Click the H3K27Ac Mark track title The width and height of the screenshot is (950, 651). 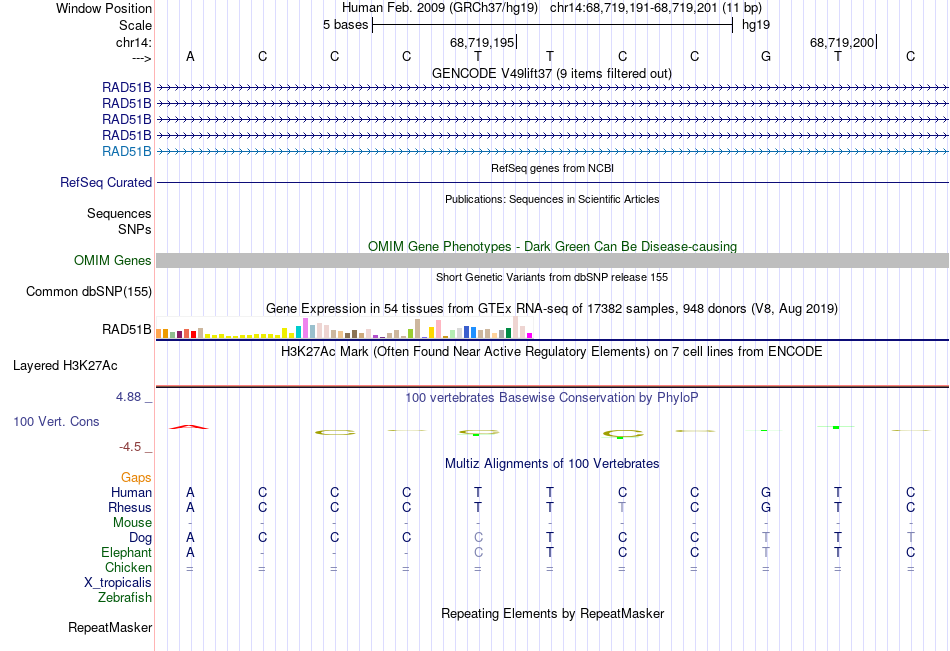pyautogui.click(x=552, y=352)
